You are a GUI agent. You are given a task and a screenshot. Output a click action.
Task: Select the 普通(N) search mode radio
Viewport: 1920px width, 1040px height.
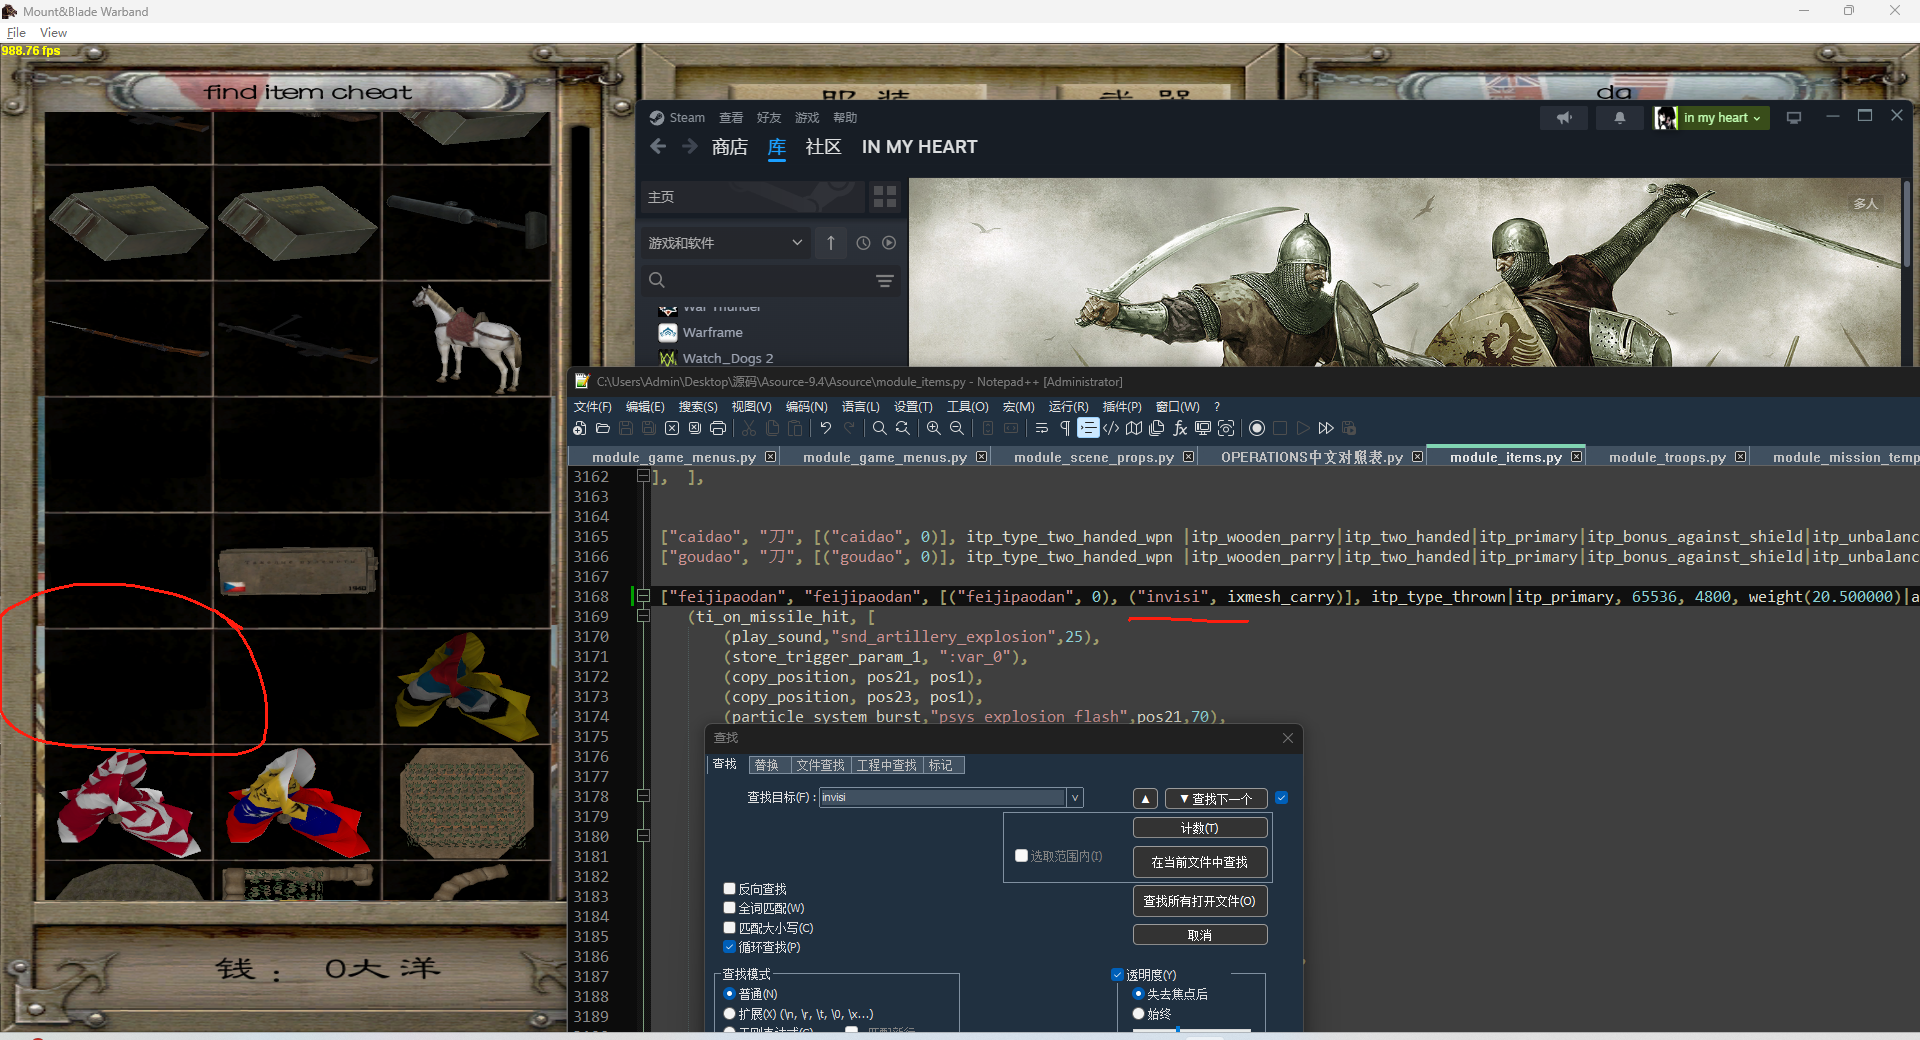(729, 994)
